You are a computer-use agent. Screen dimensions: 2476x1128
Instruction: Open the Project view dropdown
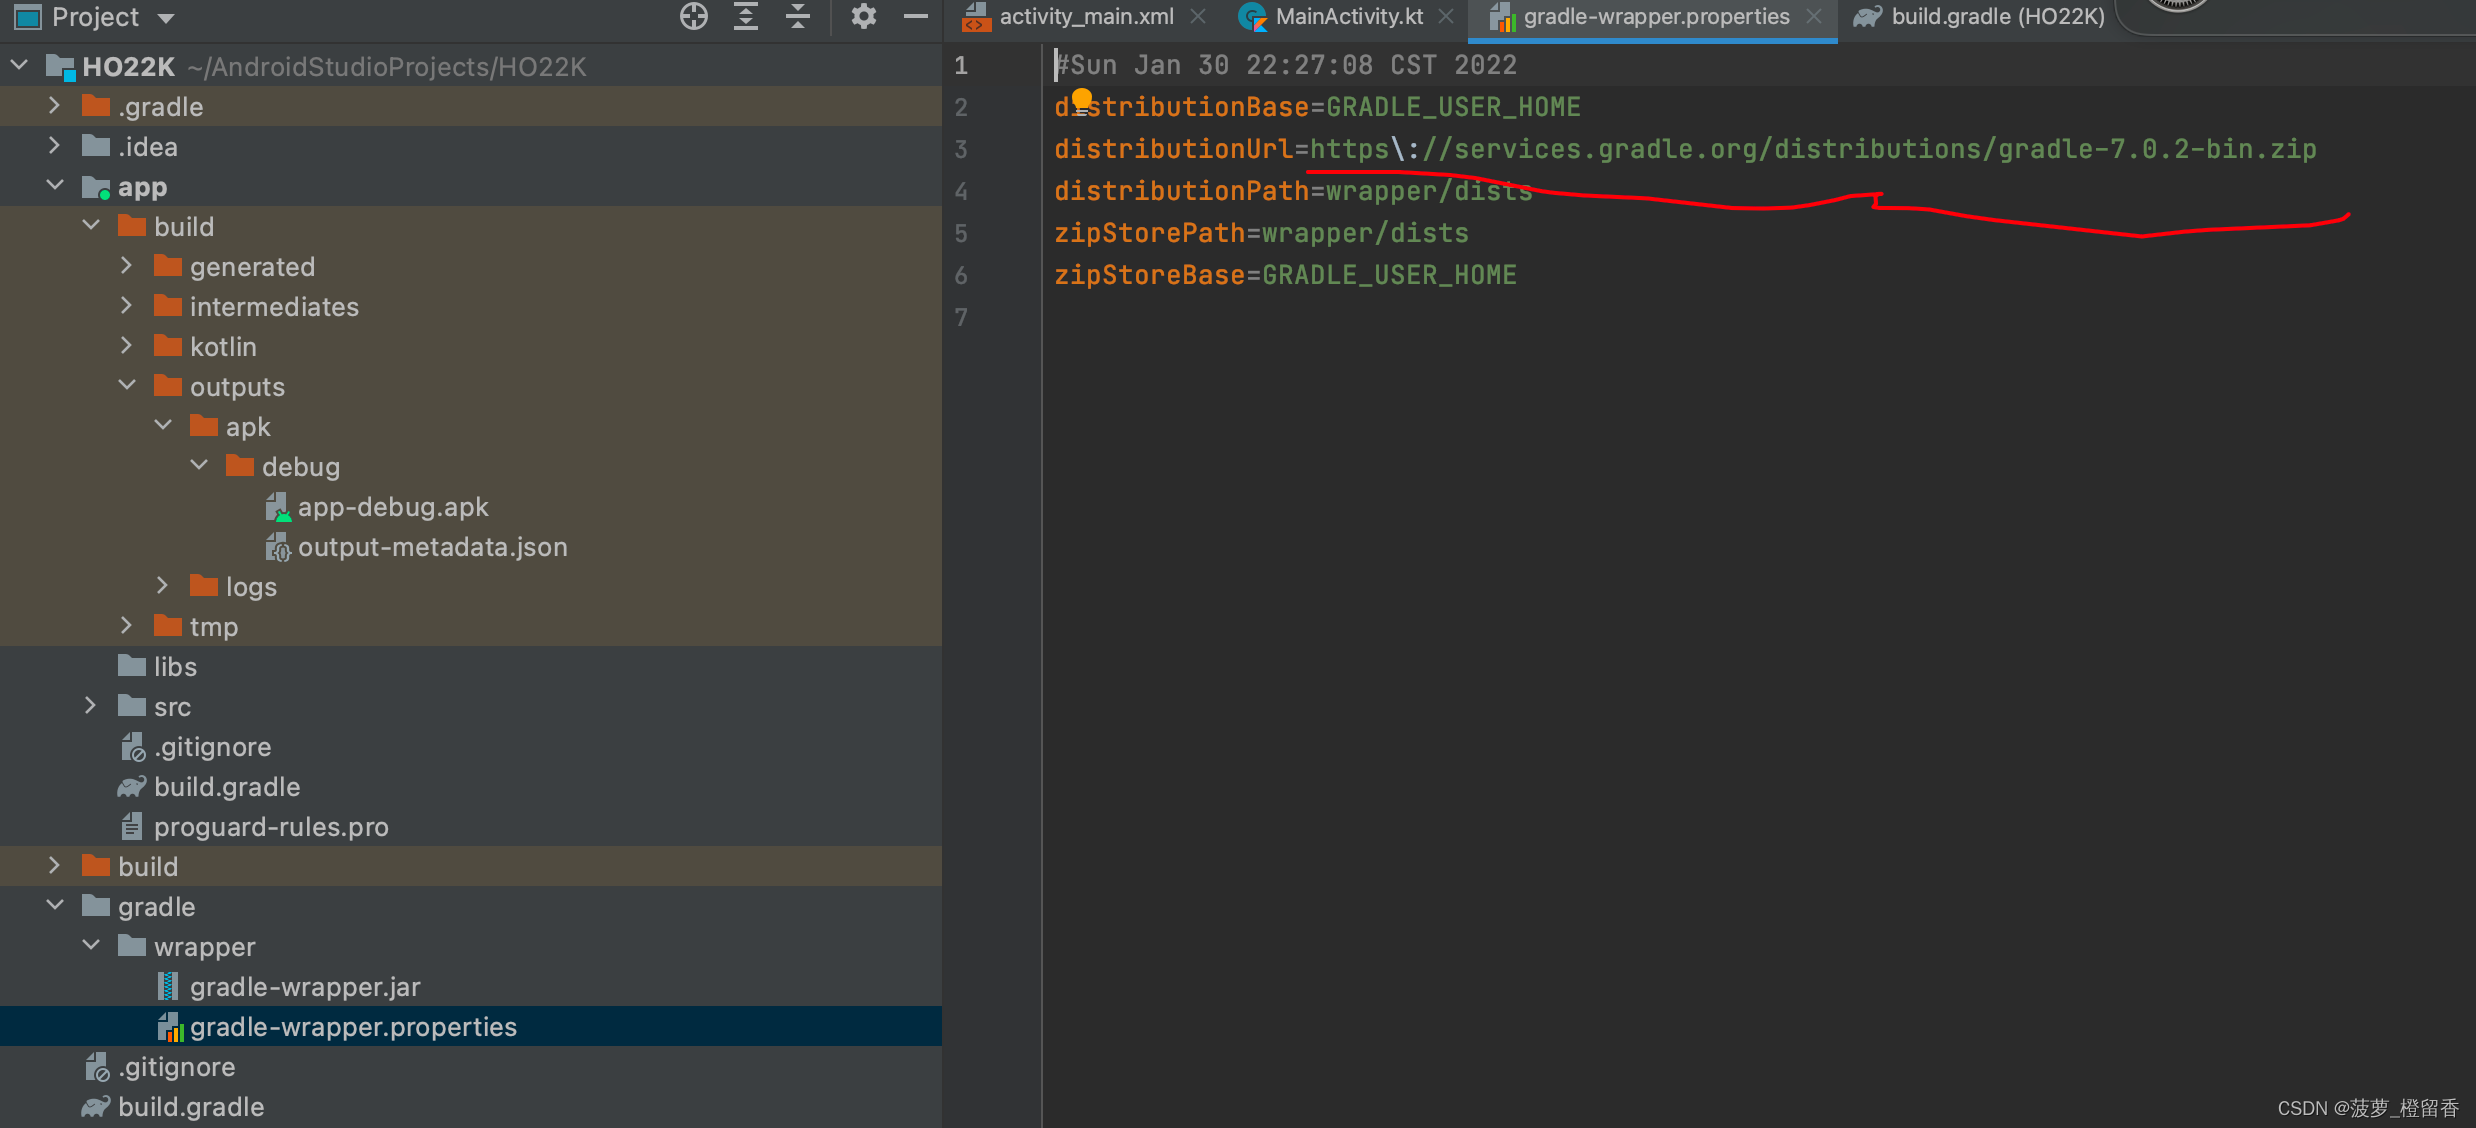click(x=166, y=18)
